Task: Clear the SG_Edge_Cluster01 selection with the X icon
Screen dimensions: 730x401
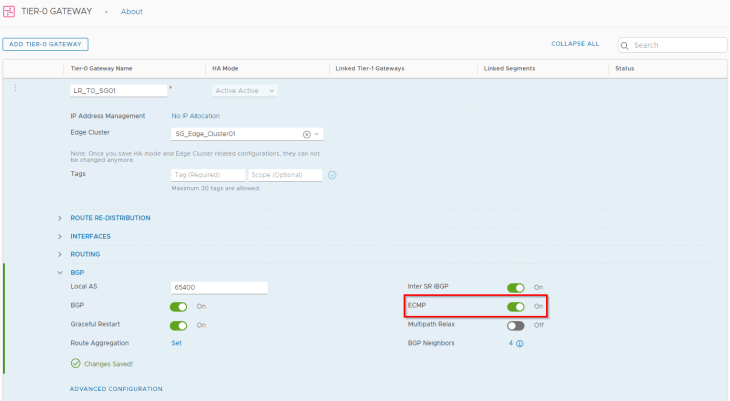Action: [x=307, y=134]
